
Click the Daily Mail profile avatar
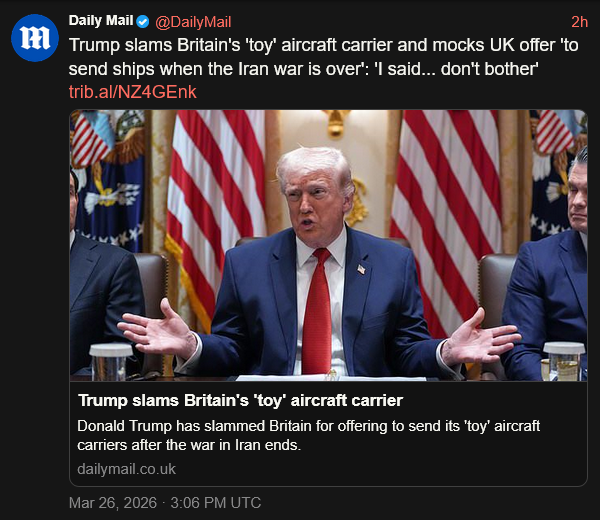pos(35,38)
